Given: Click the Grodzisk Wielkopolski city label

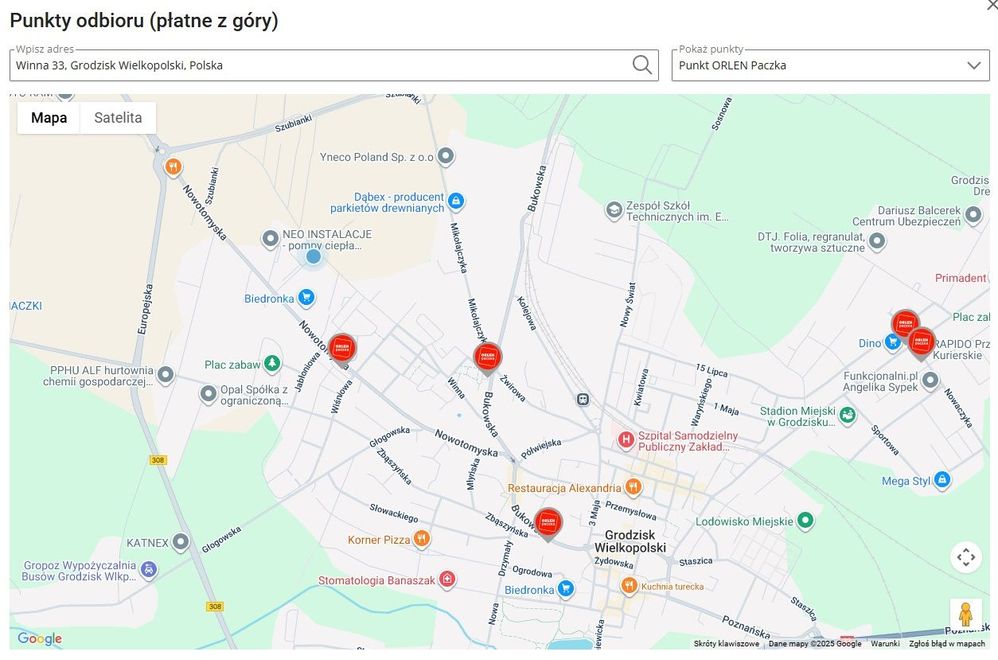Looking at the screenshot, I should (x=630, y=541).
